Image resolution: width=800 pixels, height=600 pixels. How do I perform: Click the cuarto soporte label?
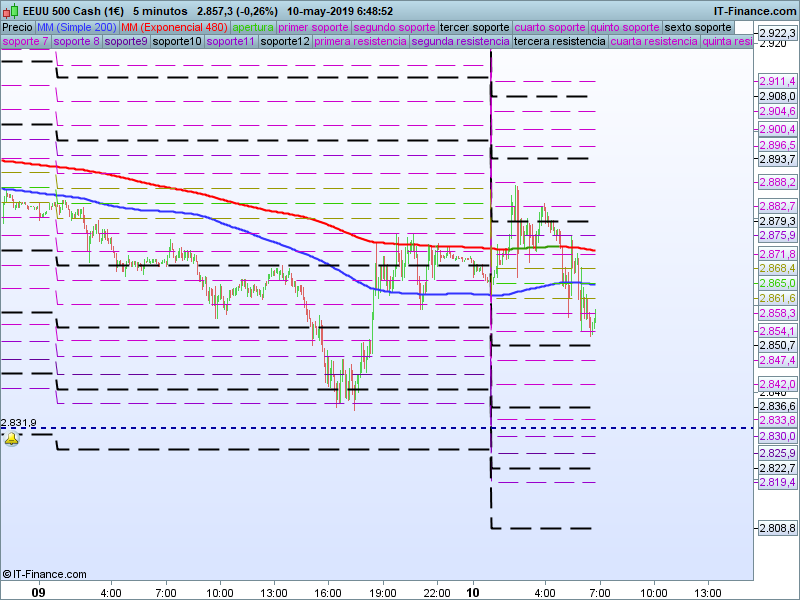tap(550, 28)
